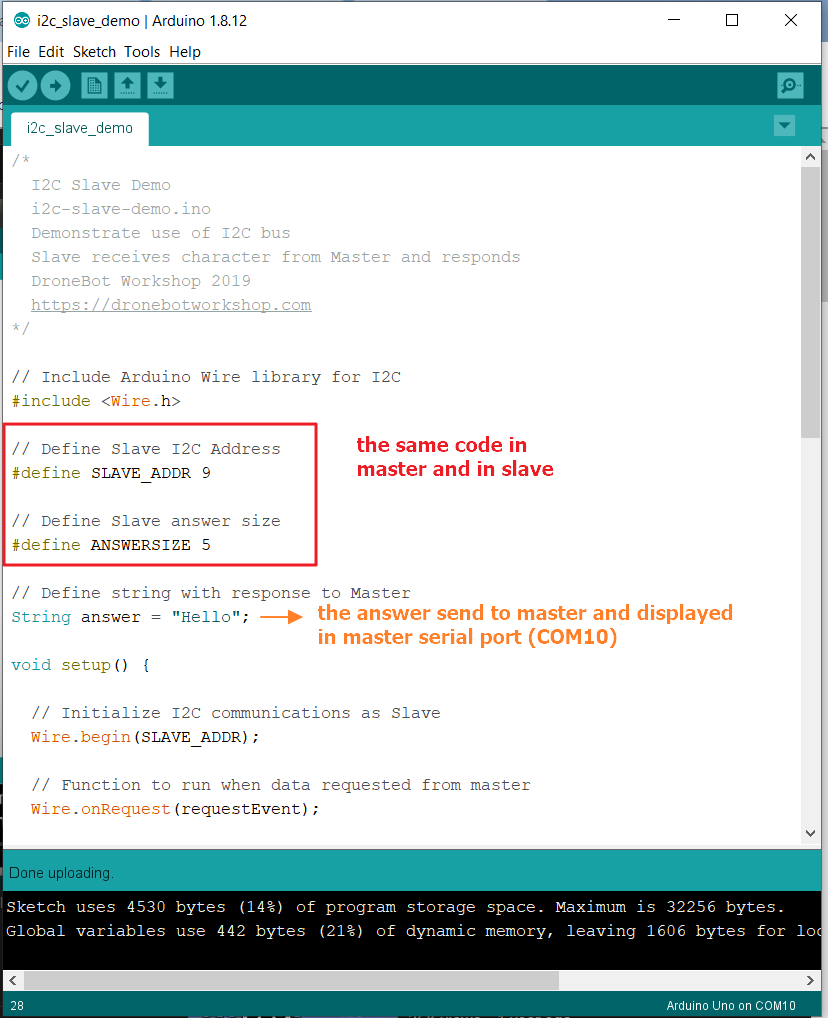The width and height of the screenshot is (828, 1018).
Task: Click the editor scrollbar down arrow
Action: [x=810, y=833]
